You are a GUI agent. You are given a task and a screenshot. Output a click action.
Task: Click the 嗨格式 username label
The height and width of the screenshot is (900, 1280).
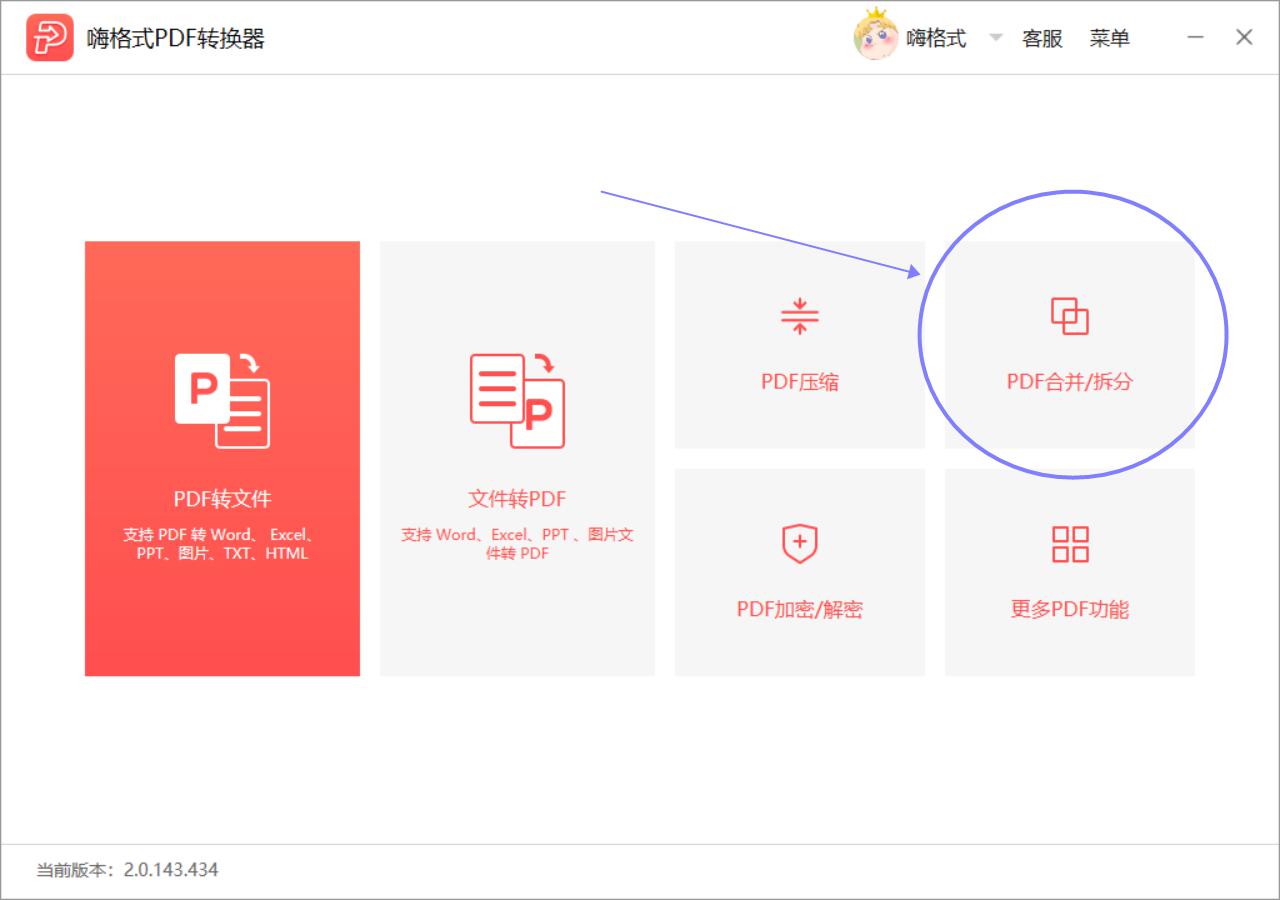tap(936, 38)
